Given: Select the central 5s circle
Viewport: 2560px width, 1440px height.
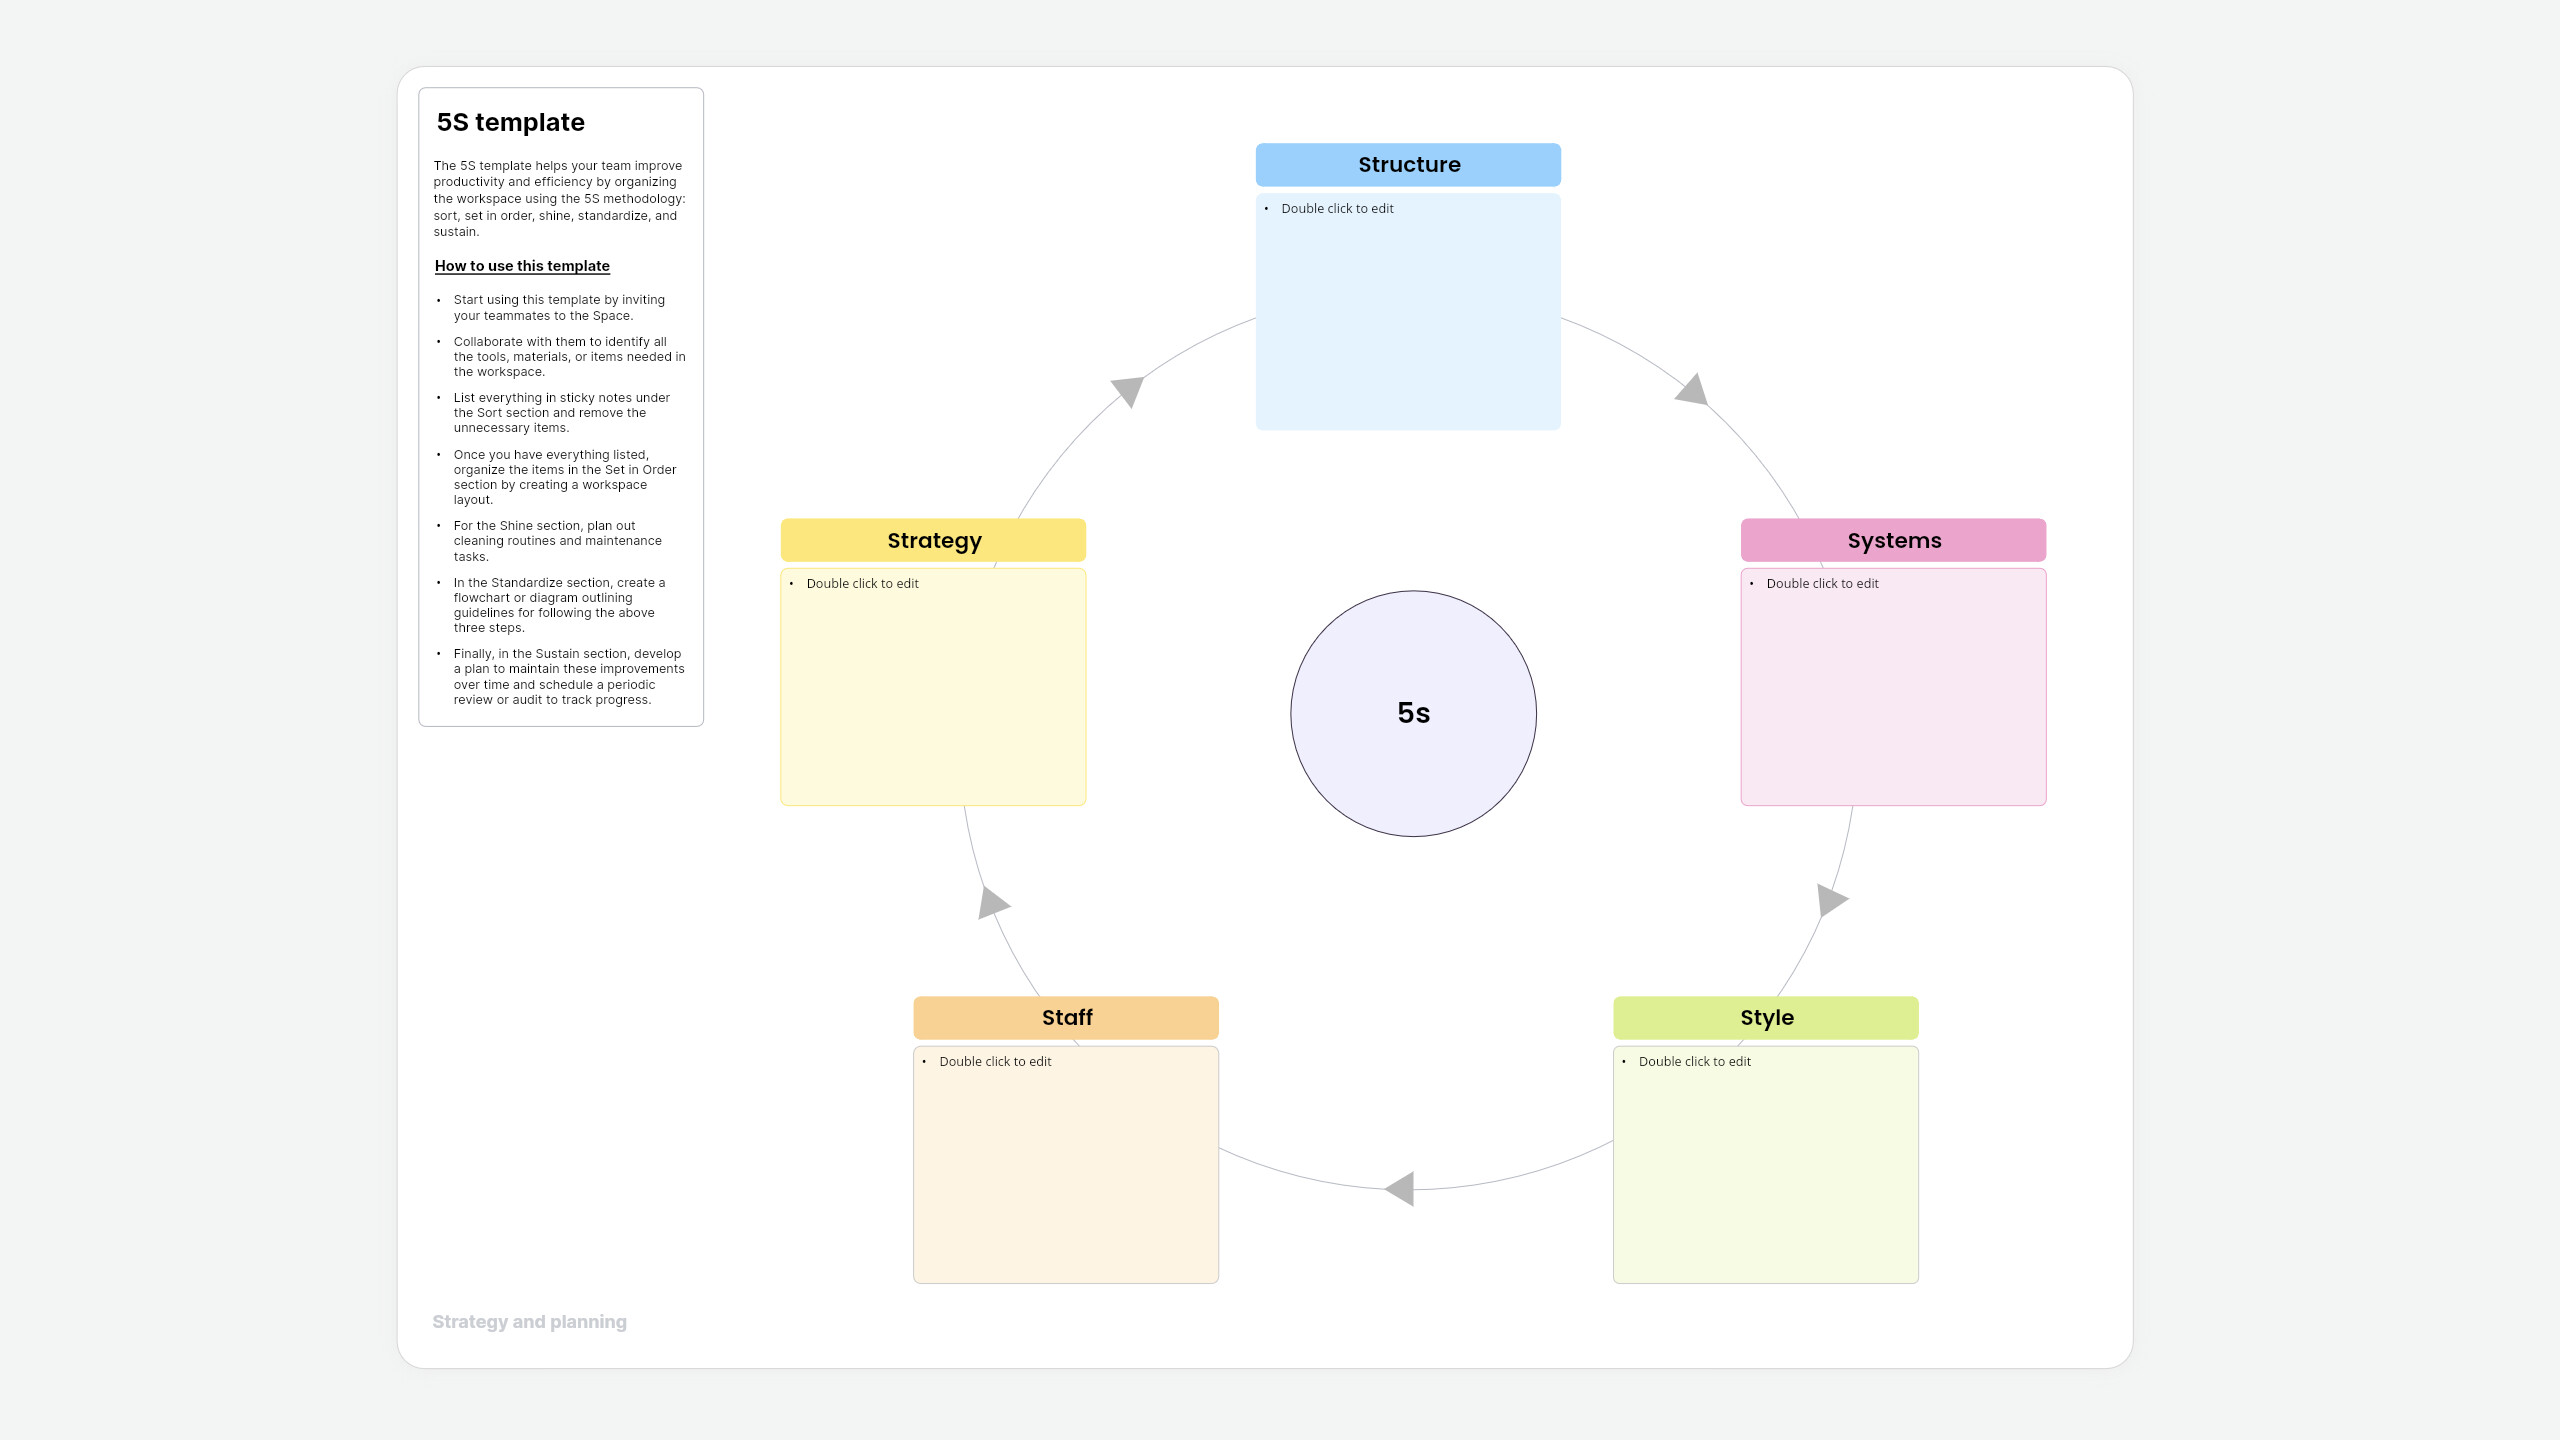Looking at the screenshot, I should [x=1413, y=713].
